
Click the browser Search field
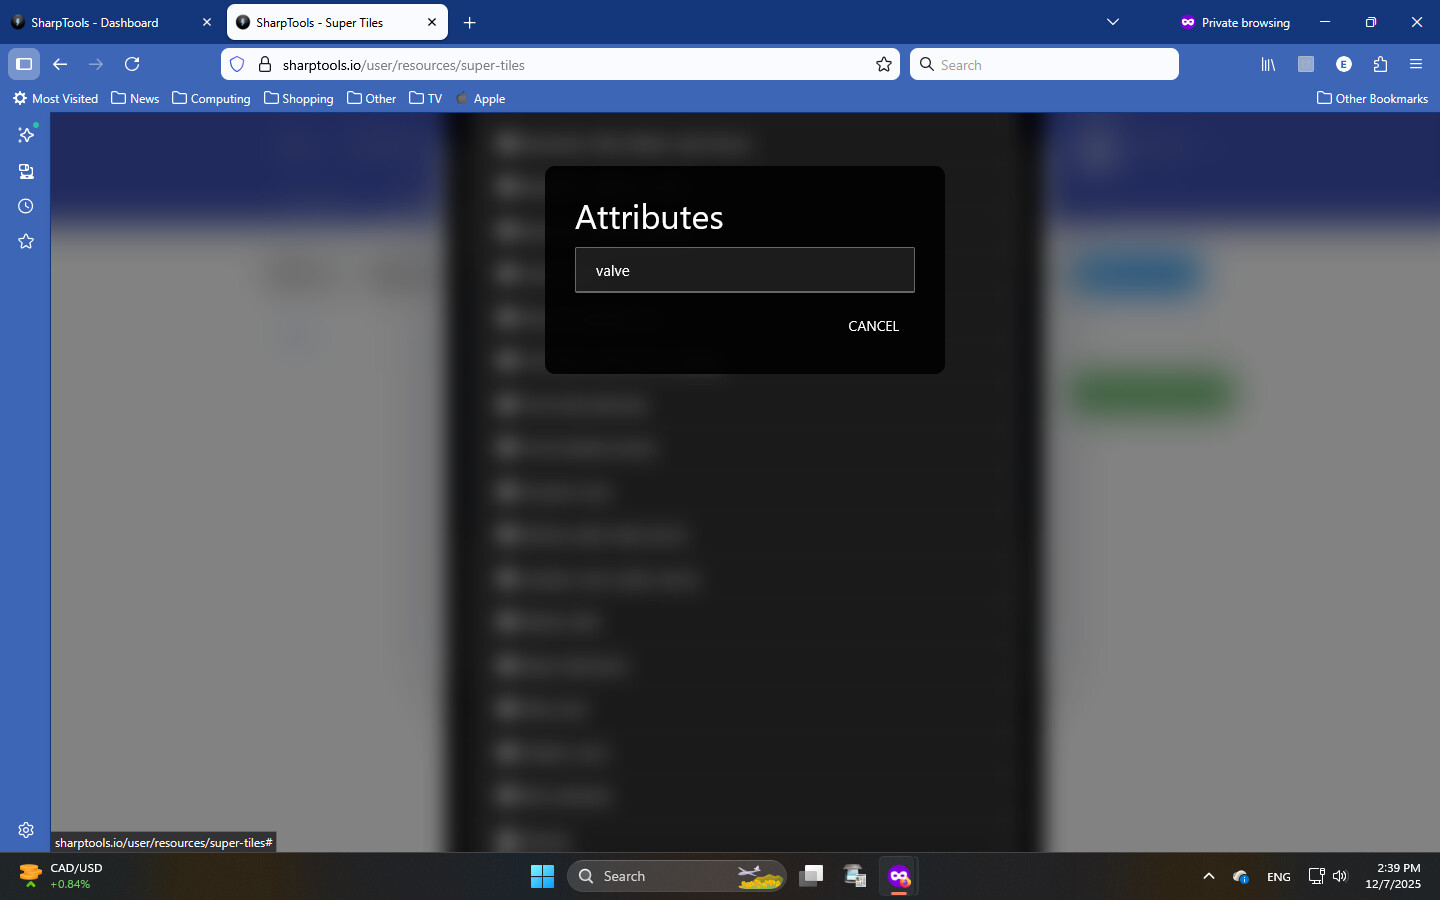pos(1044,64)
